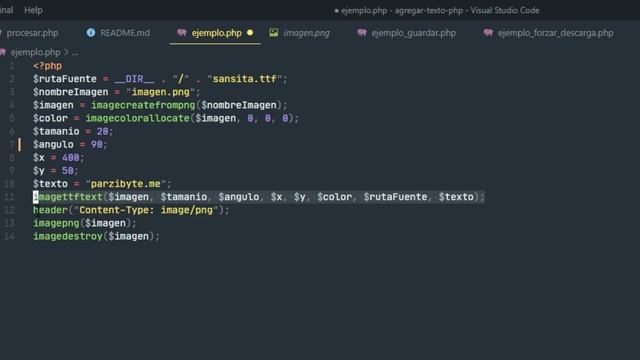
Task: Click the PHP icon on ejemplo_forzar_descarga.php tab
Action: 488,33
